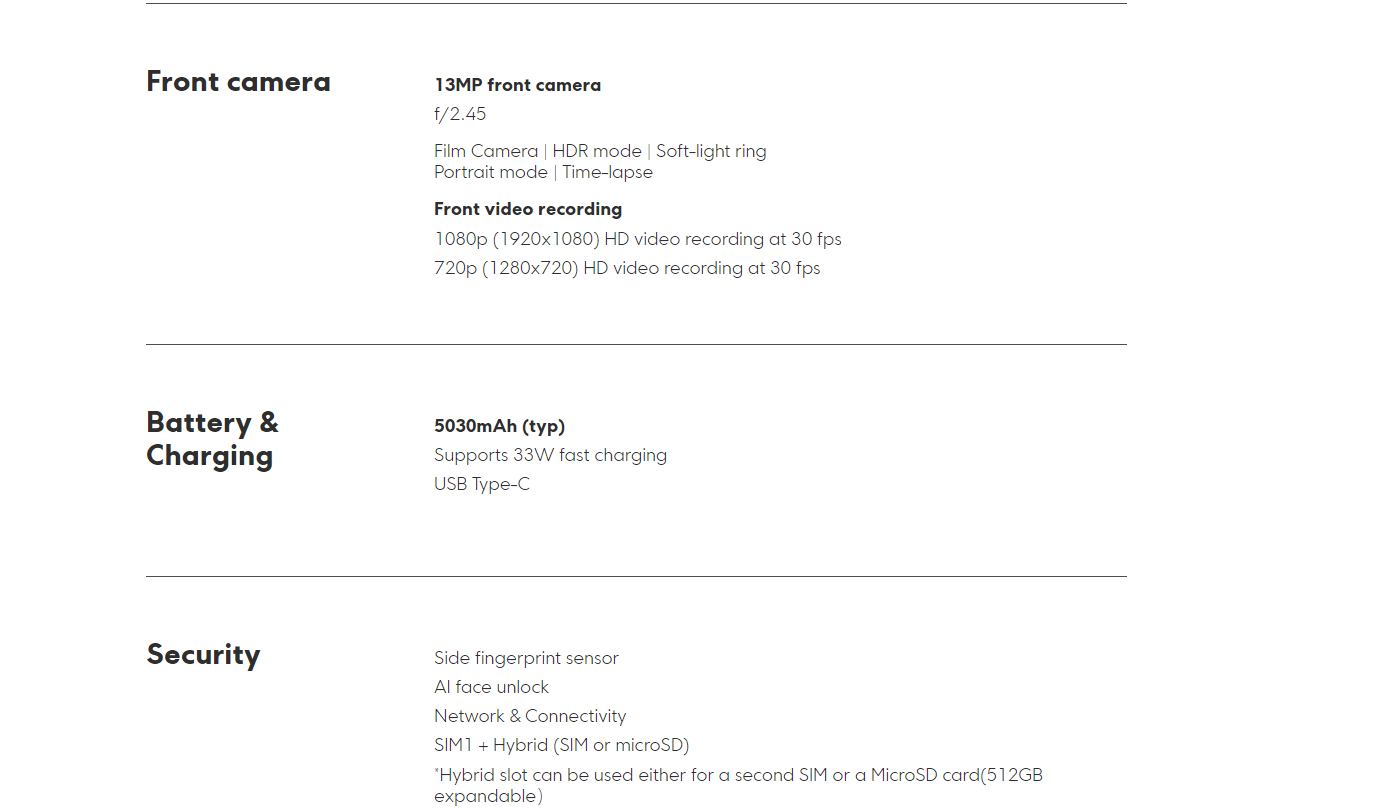Click the USB Type-C text
Screen dimensions: 1379x810
coord(482,484)
